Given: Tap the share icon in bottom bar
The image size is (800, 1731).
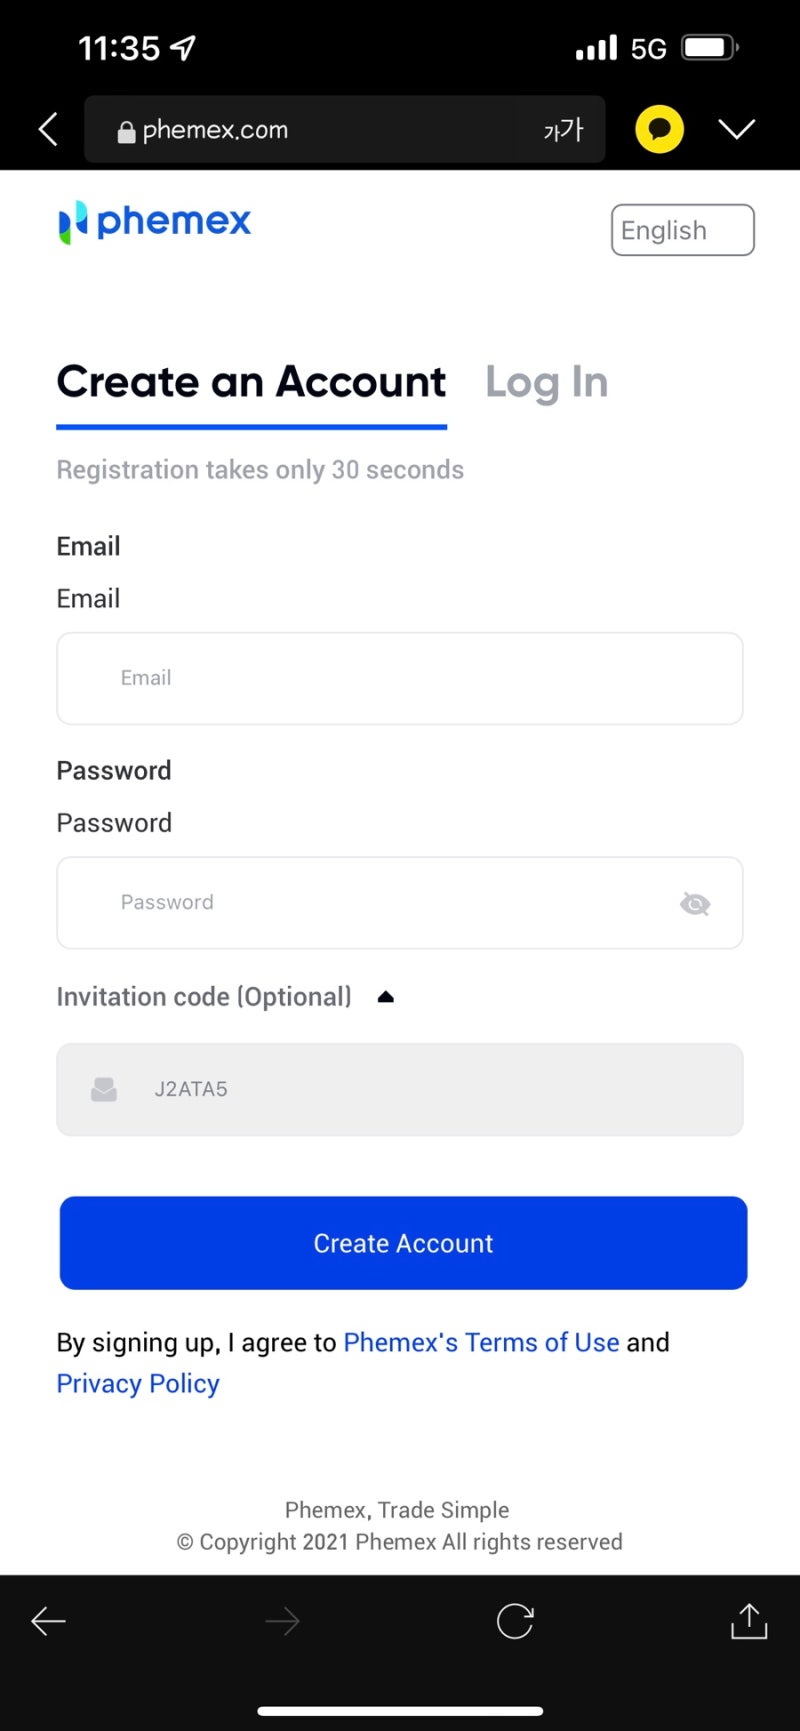Looking at the screenshot, I should coord(749,1621).
